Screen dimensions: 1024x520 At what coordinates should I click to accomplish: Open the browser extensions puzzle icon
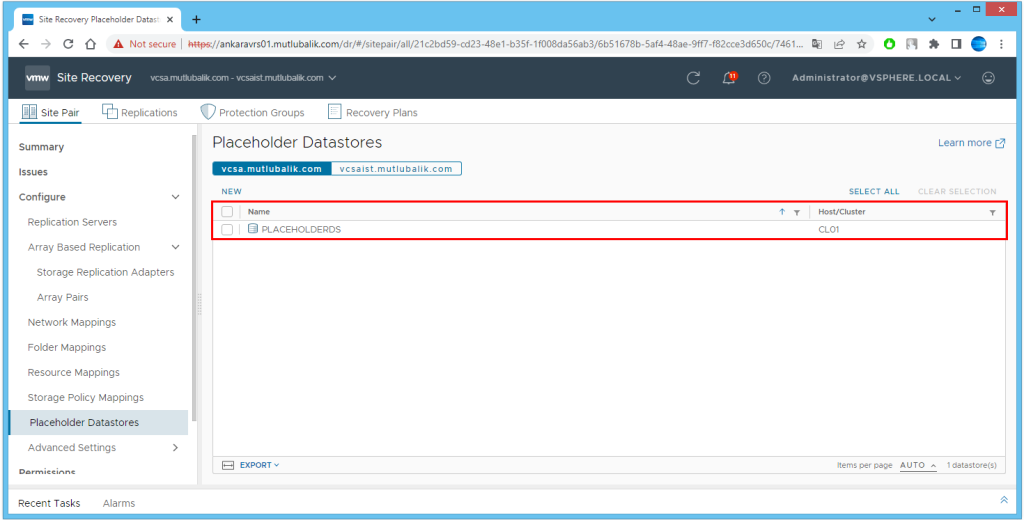click(934, 44)
